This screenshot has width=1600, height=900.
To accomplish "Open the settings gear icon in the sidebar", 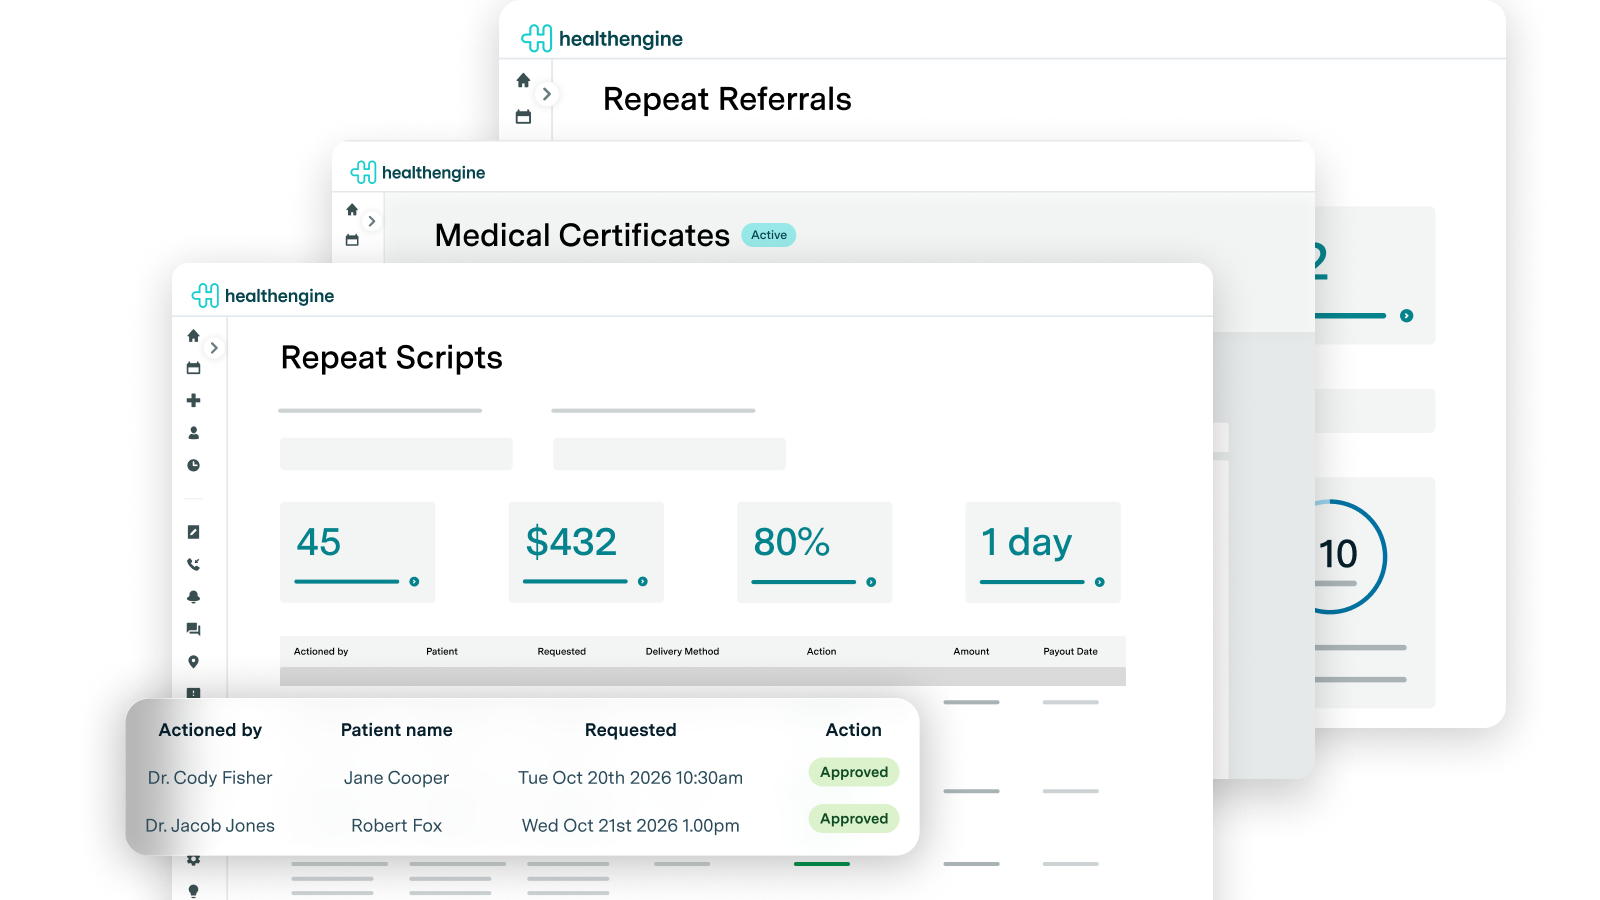I will pos(194,860).
